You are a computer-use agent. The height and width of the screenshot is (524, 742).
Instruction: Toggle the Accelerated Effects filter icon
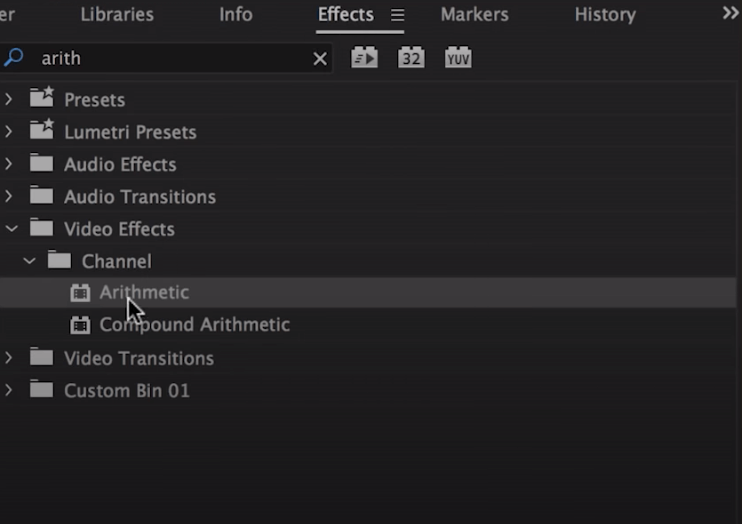tap(364, 58)
